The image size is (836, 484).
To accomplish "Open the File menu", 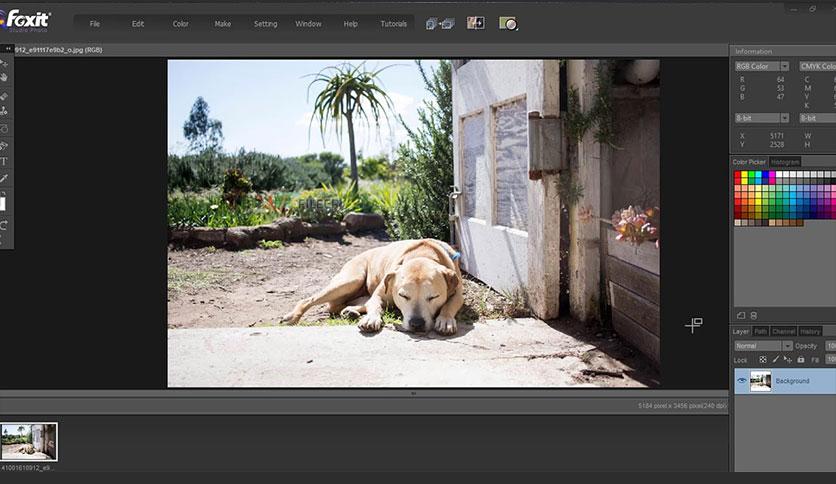I will pos(95,24).
